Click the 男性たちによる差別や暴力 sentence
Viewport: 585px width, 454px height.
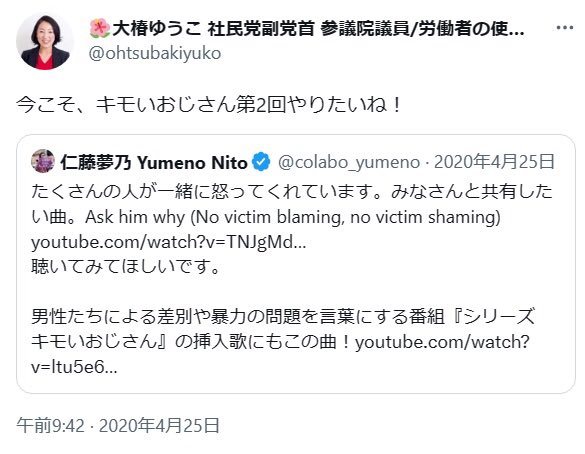(x=283, y=317)
